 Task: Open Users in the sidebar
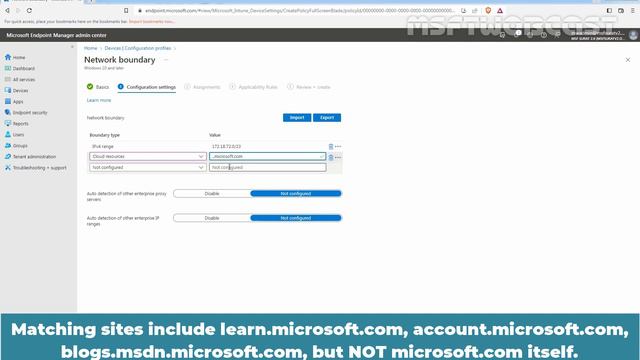point(18,135)
